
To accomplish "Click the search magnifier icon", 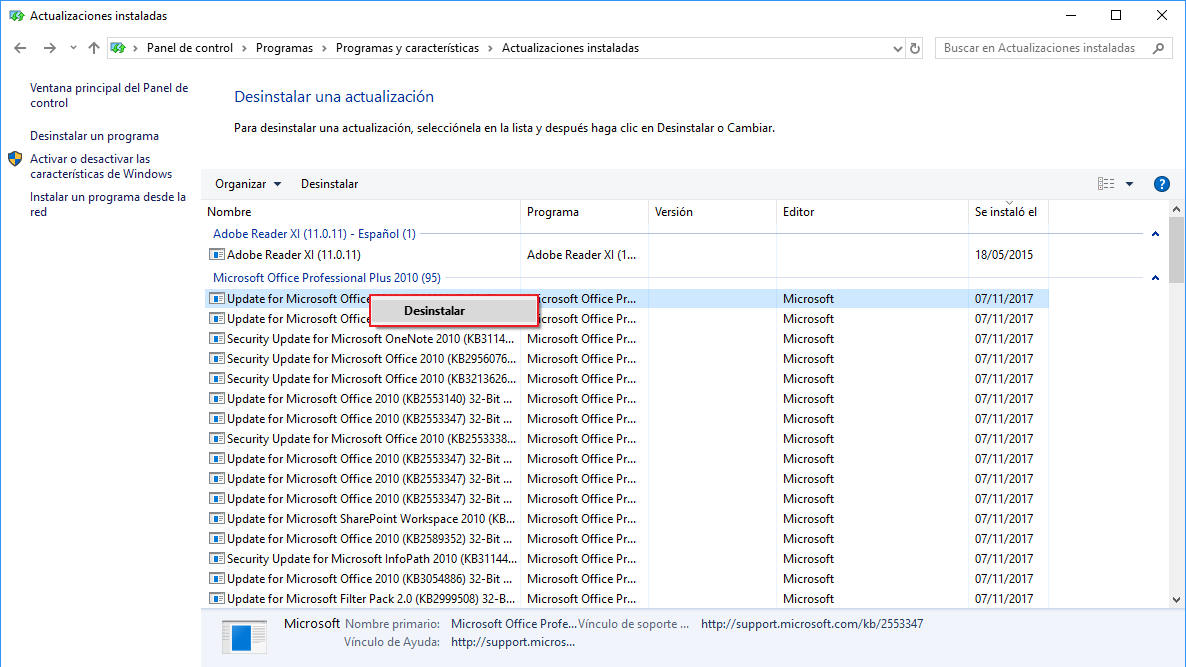I will click(x=1158, y=48).
